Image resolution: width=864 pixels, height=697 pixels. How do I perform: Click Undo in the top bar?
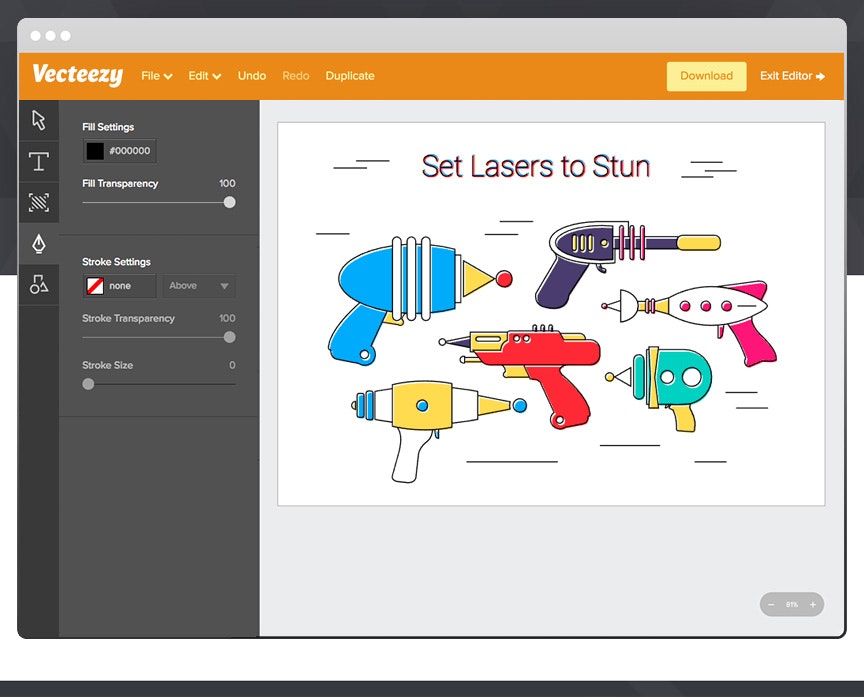point(252,76)
